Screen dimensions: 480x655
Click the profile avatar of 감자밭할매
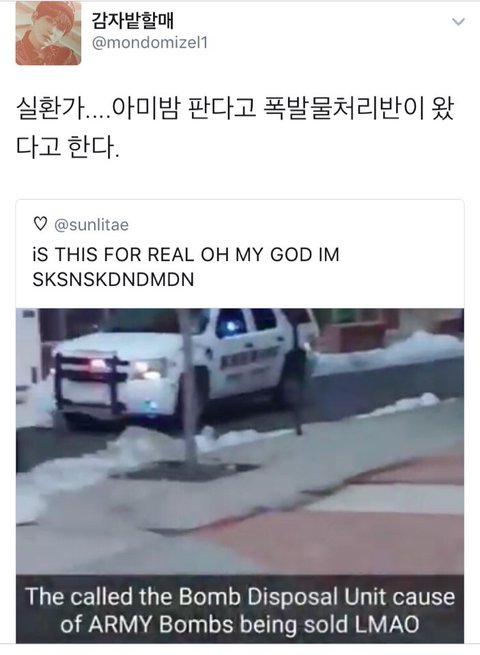point(48,33)
